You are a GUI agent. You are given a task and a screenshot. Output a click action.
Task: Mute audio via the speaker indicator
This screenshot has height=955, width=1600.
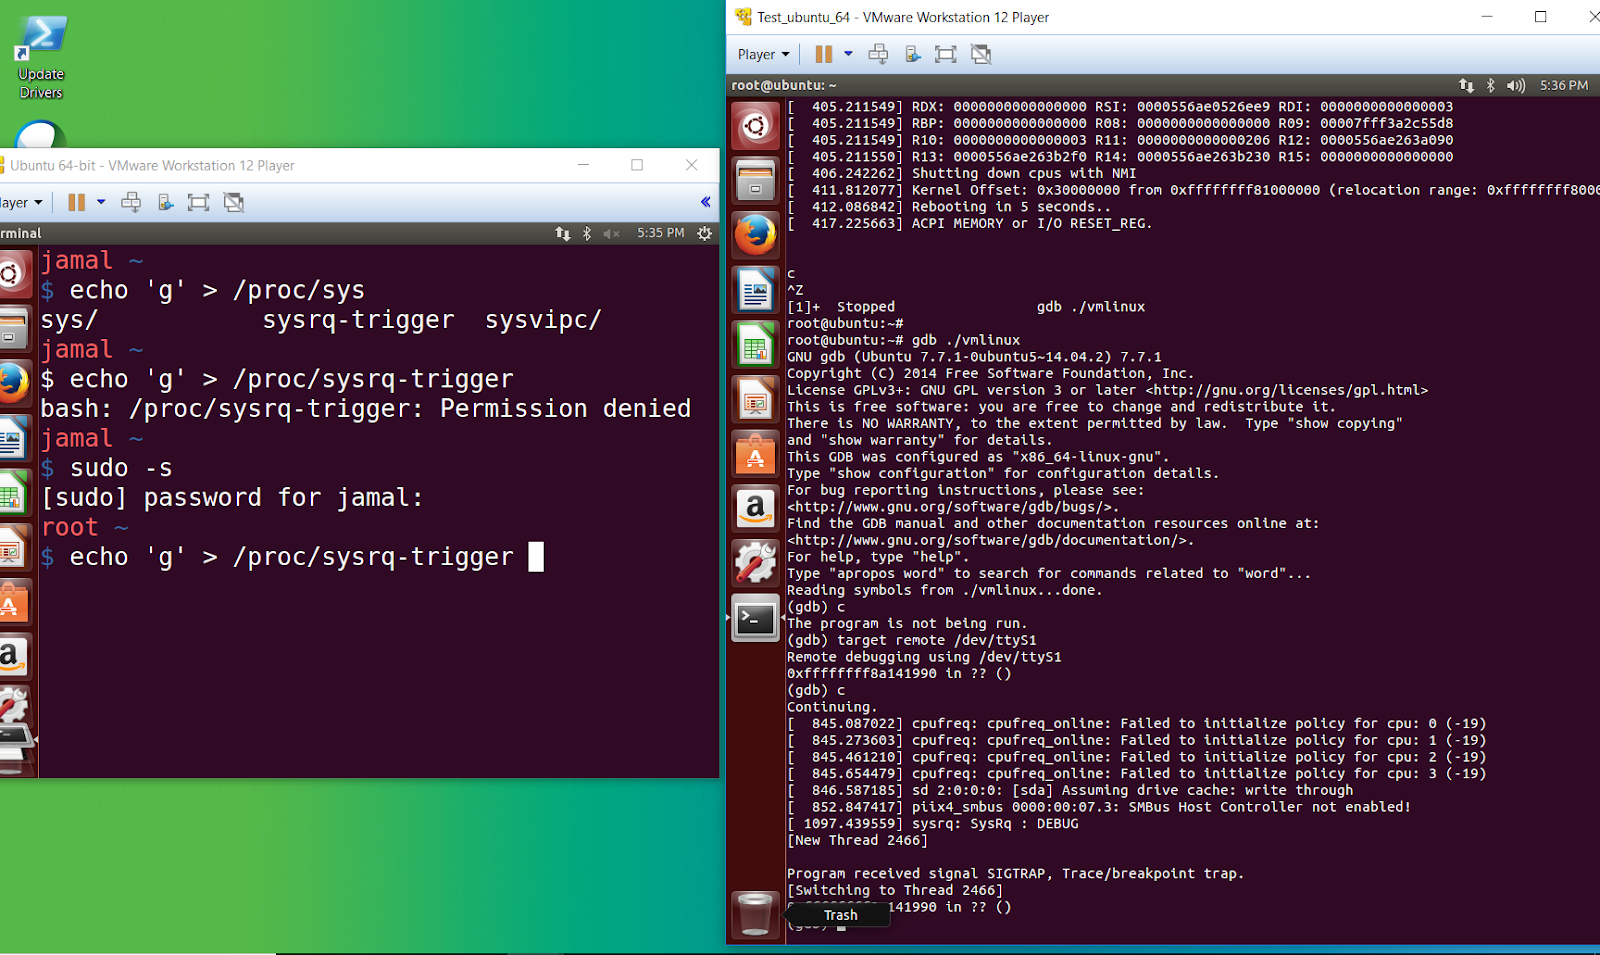tap(1516, 85)
